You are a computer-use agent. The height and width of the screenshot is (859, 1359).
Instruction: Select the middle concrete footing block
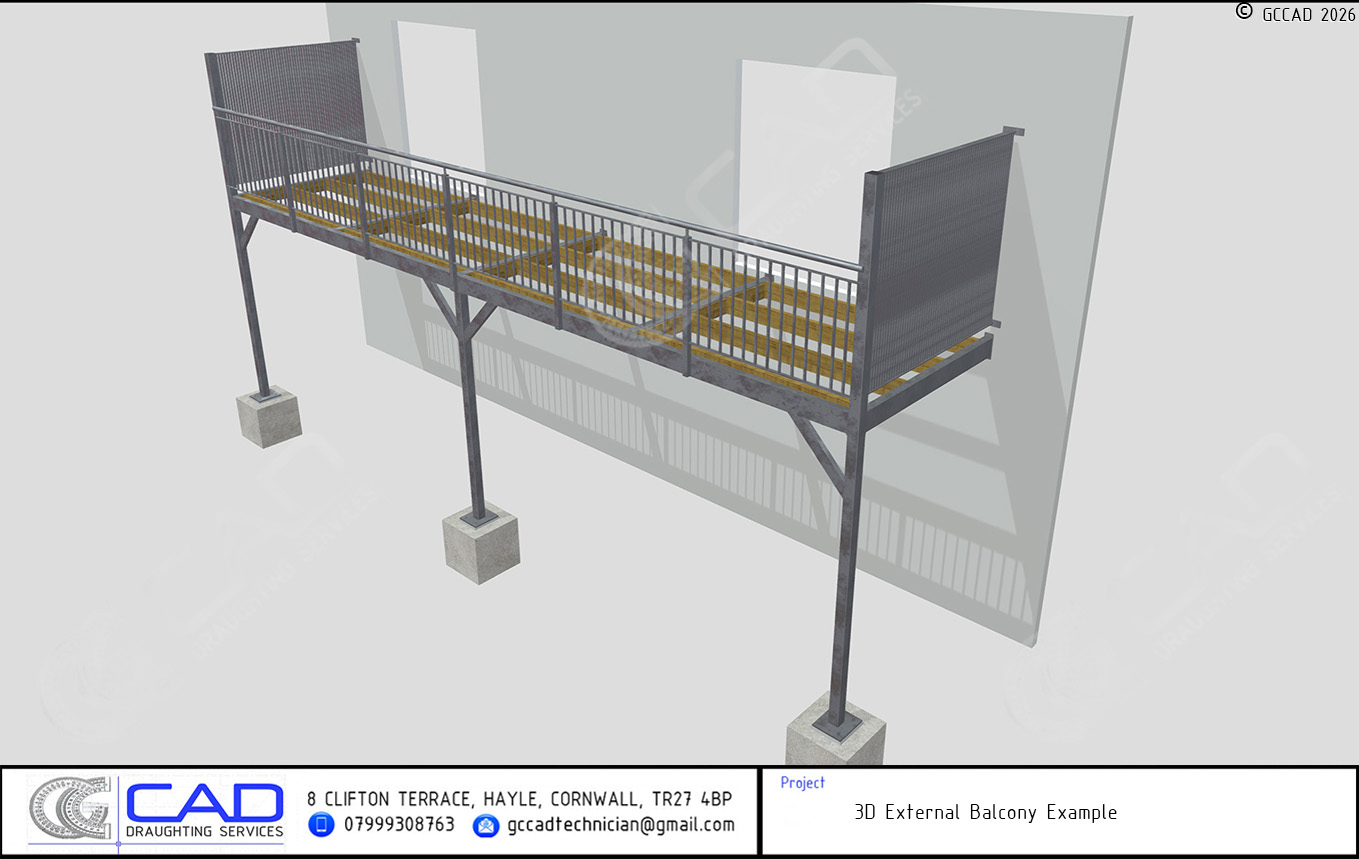pos(481,543)
